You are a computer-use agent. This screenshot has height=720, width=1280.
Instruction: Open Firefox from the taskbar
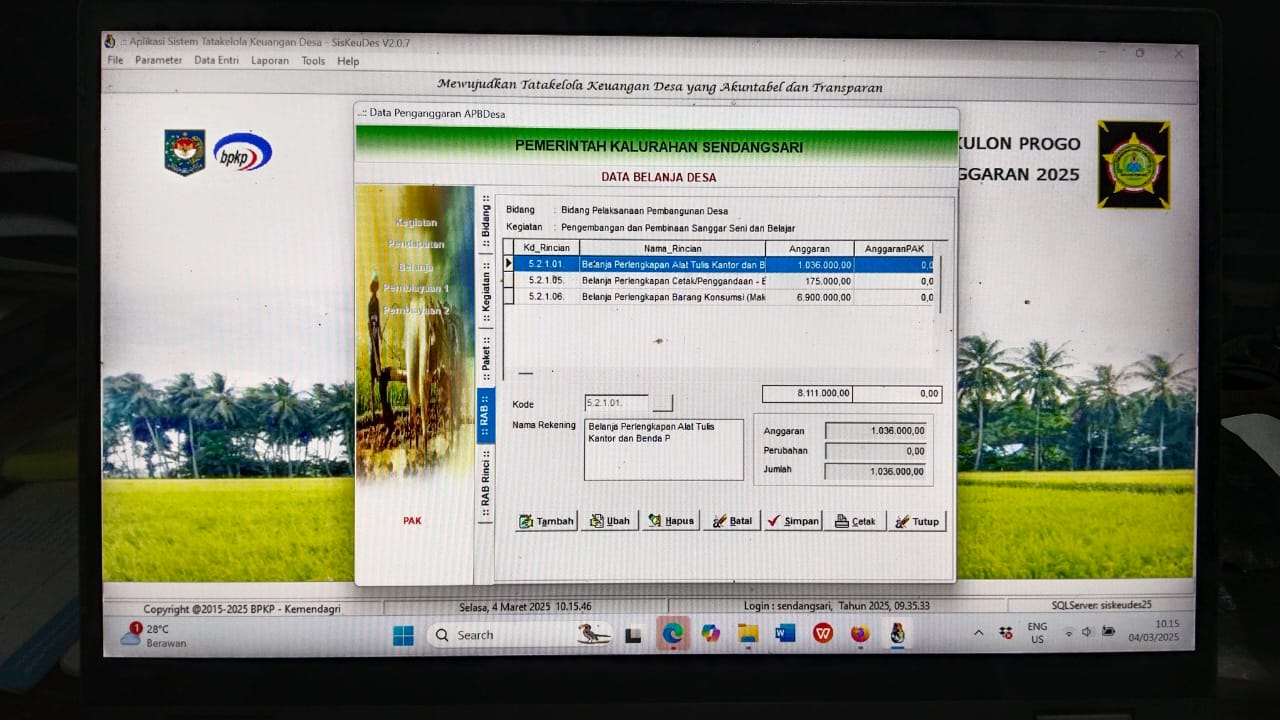click(x=860, y=634)
